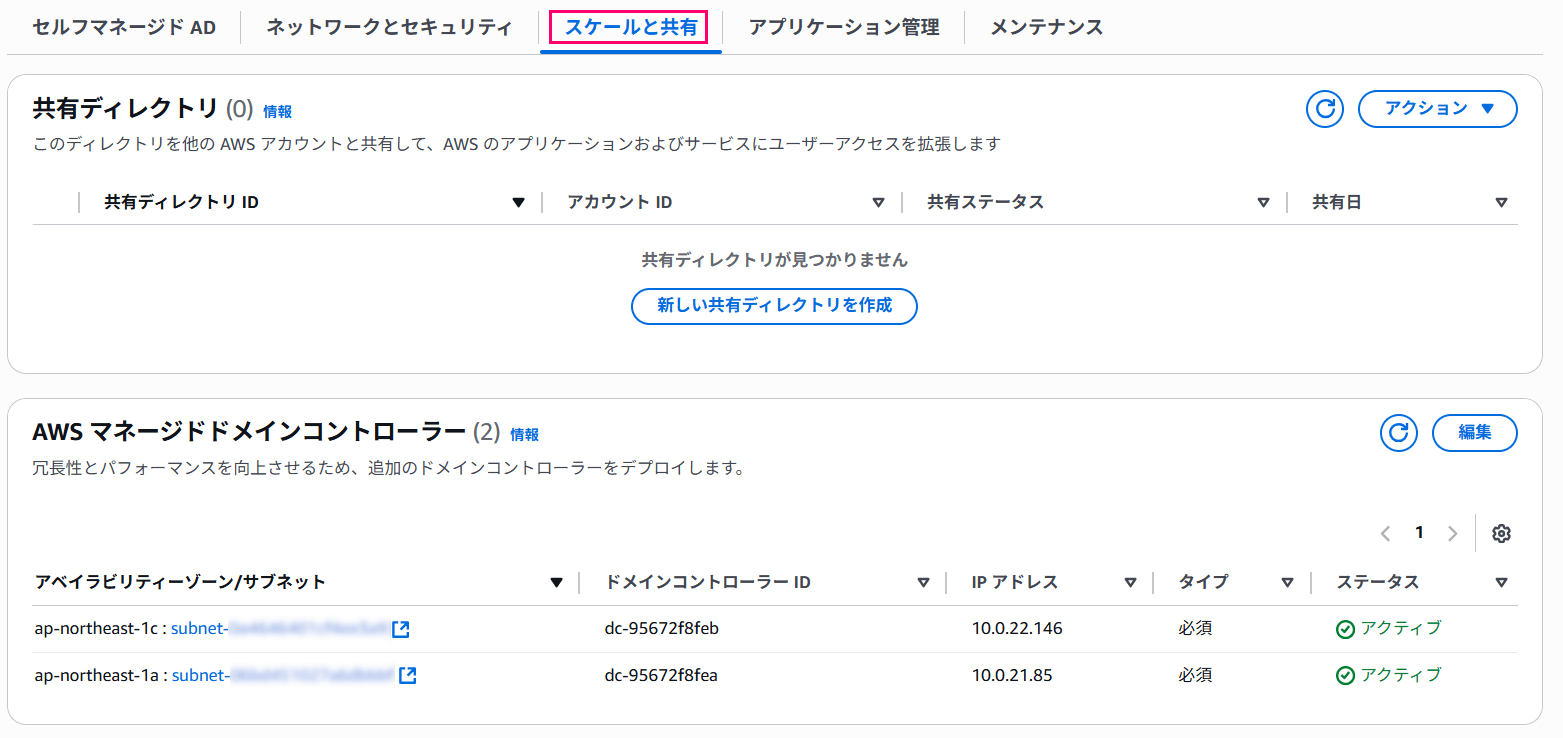Click 共有ディレクトリが見つかりません message

[774, 260]
